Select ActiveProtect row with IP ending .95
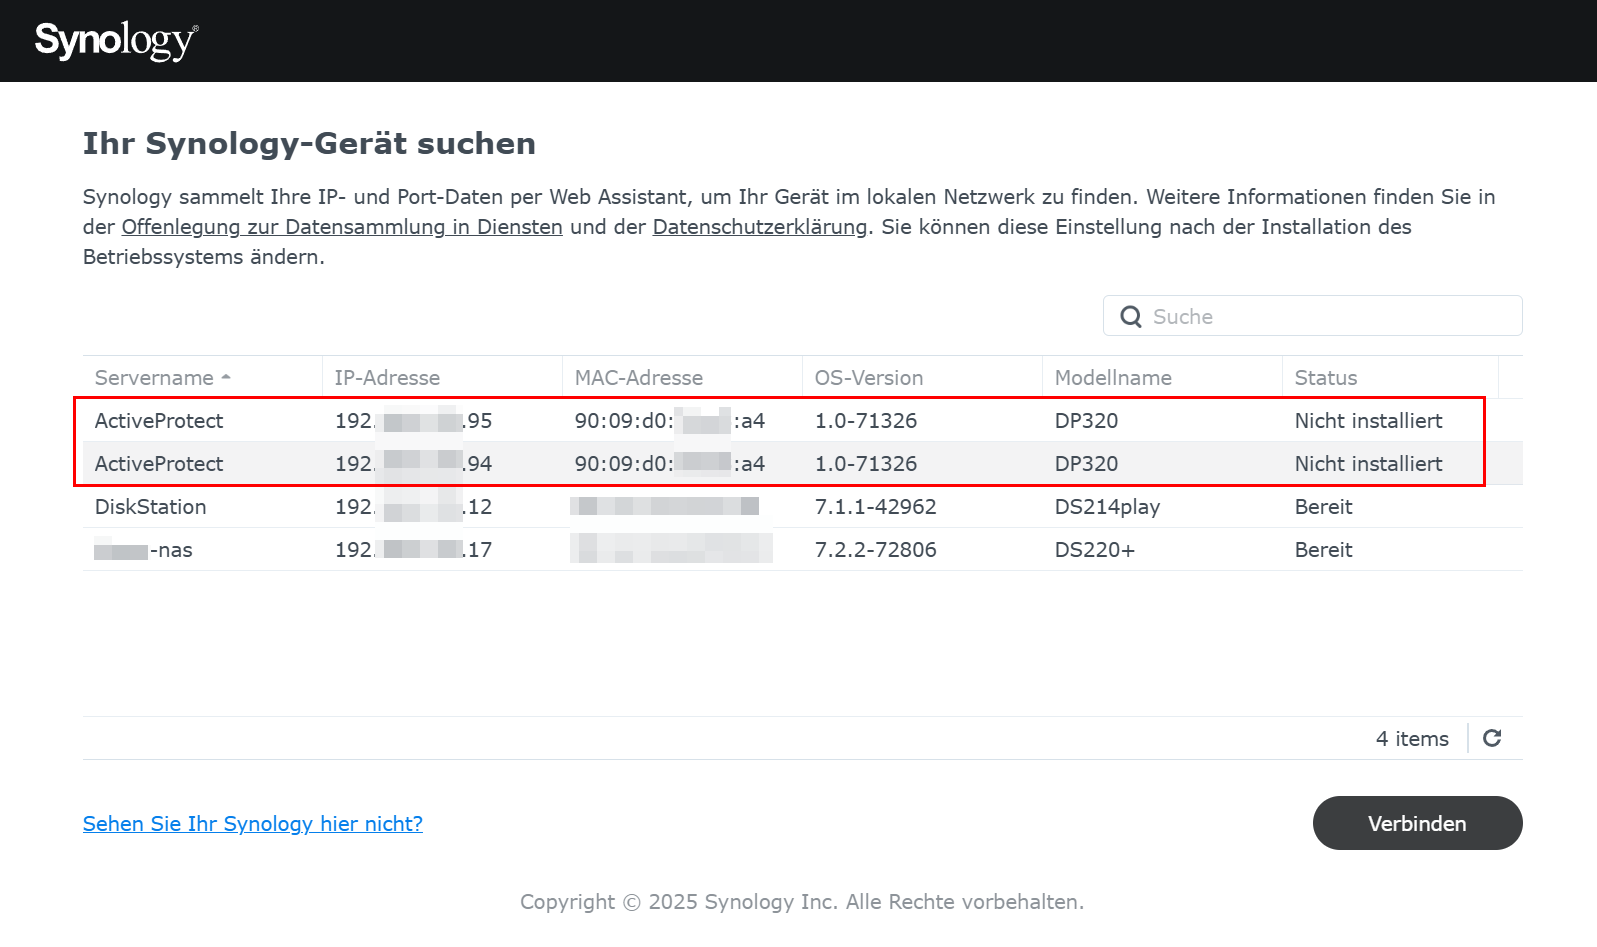 802,421
